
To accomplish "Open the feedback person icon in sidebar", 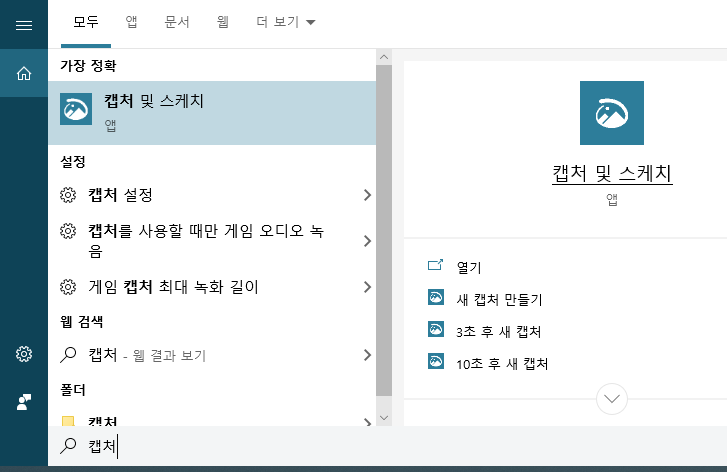I will click(24, 402).
